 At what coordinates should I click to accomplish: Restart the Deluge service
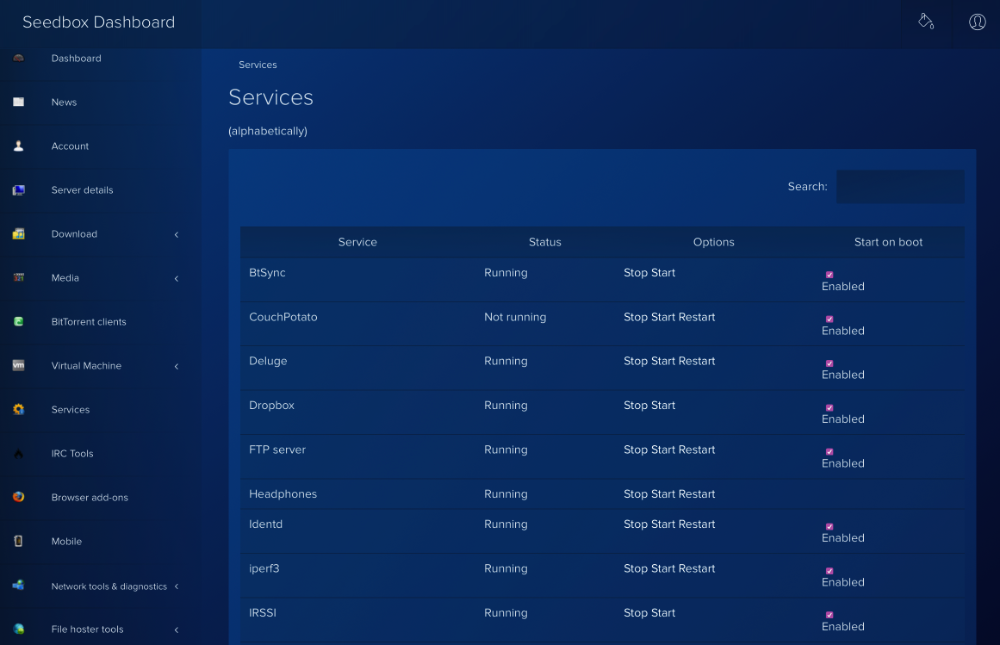pyautogui.click(x=696, y=361)
